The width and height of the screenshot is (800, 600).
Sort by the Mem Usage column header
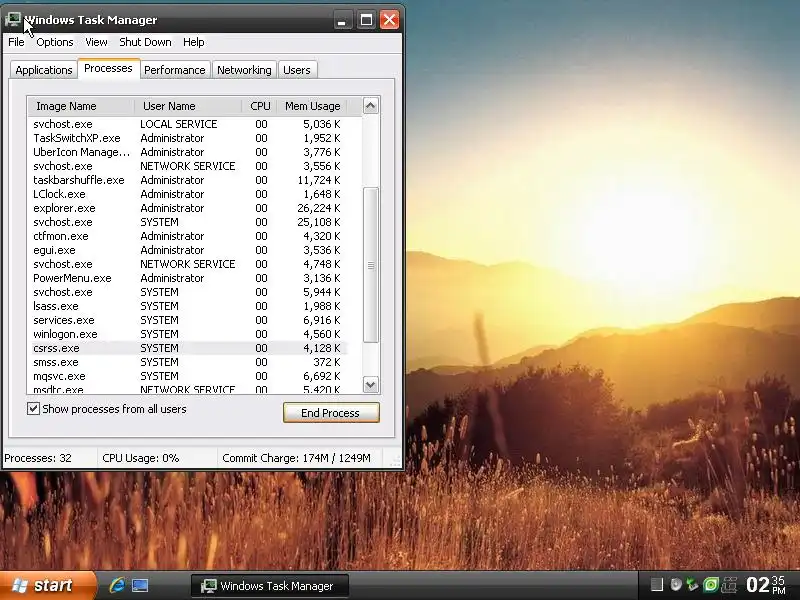[x=312, y=106]
